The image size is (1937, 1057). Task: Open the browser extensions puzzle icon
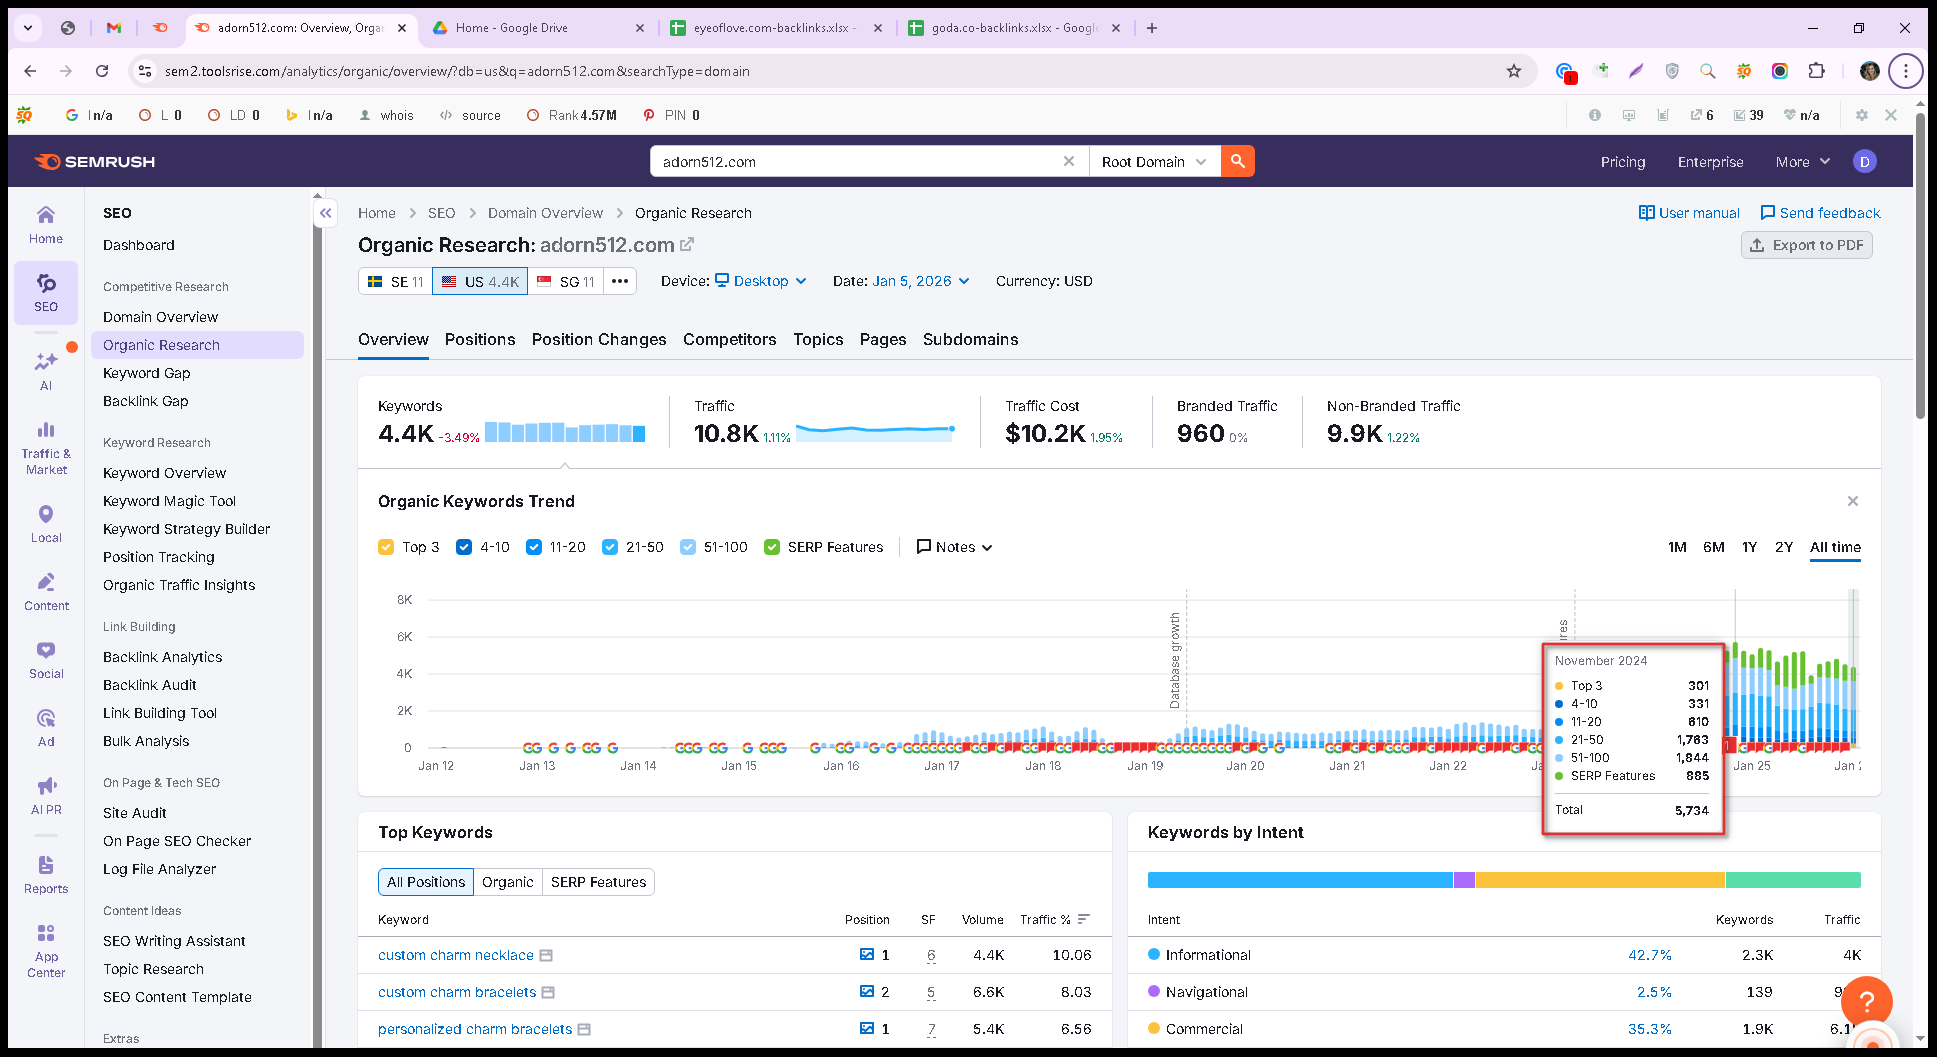(1817, 71)
